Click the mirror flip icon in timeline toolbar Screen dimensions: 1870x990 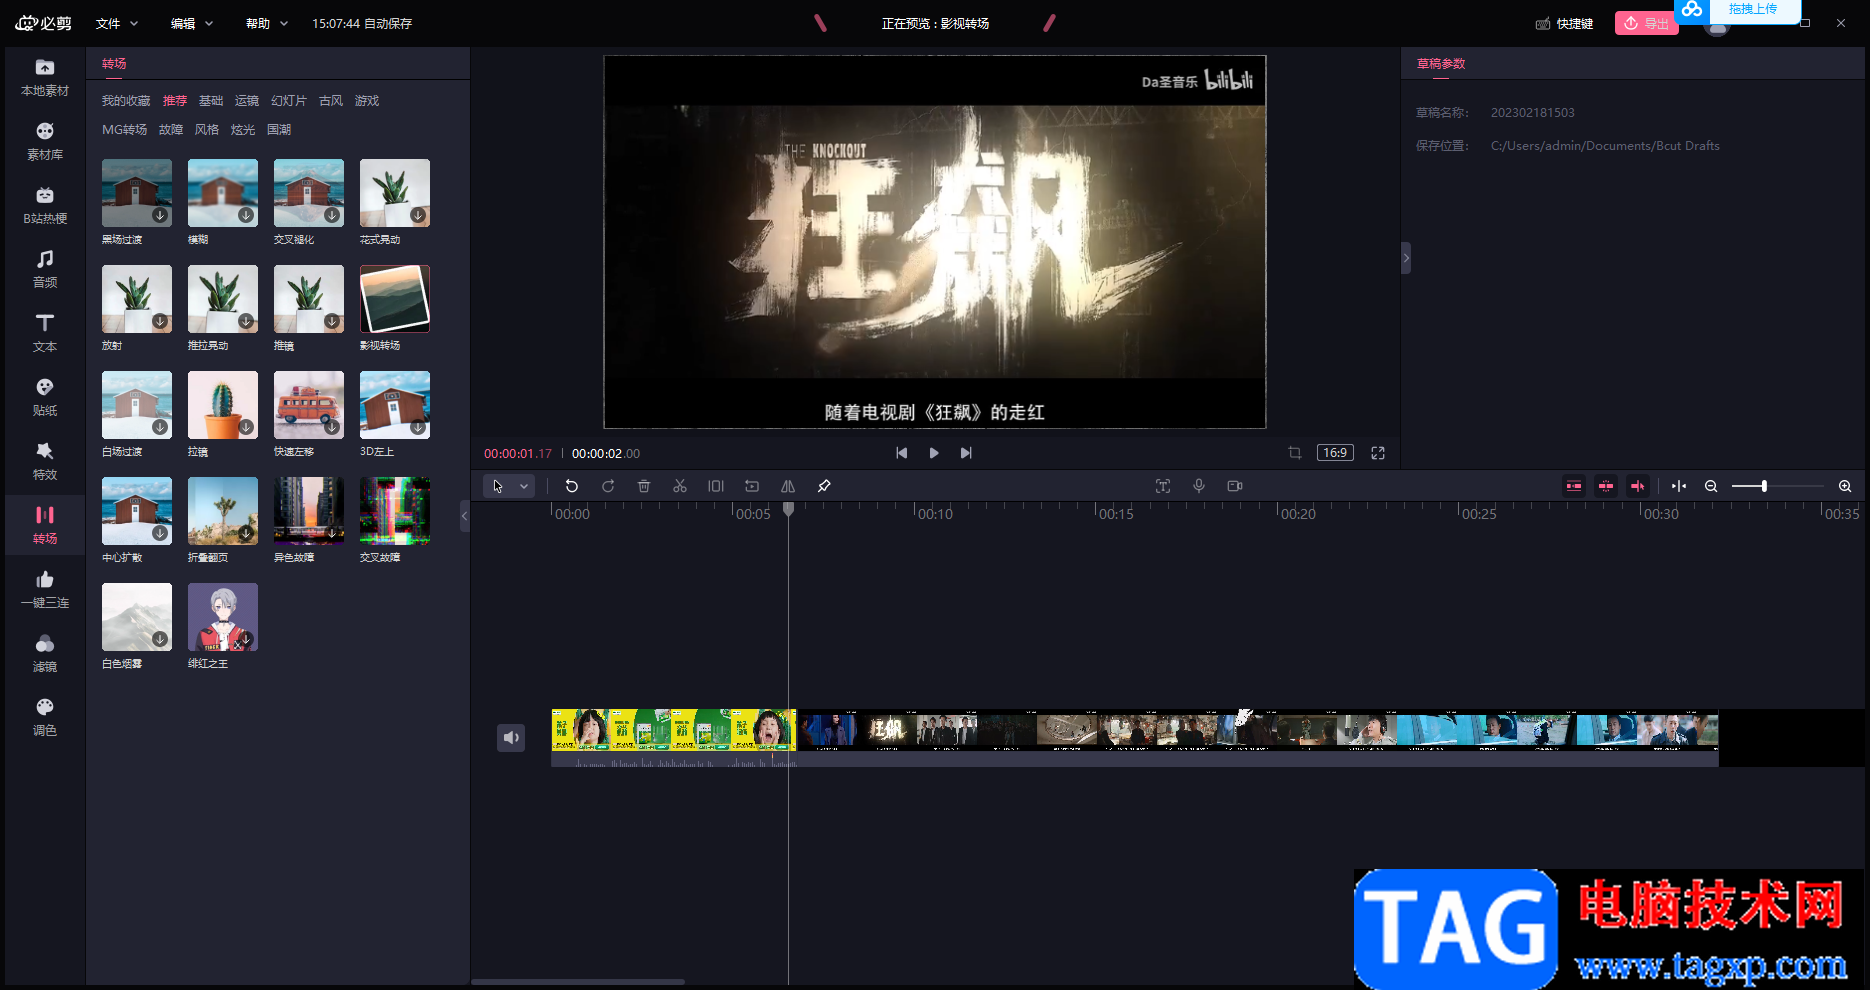[788, 486]
